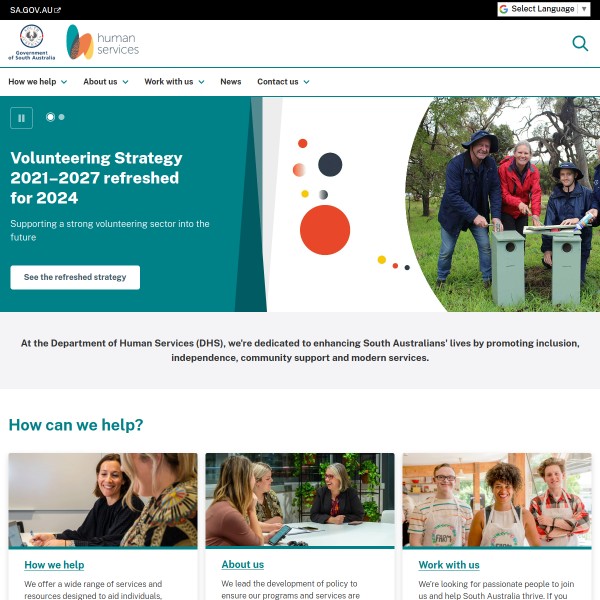
Task: Open the site search magnifier icon
Action: 580,43
